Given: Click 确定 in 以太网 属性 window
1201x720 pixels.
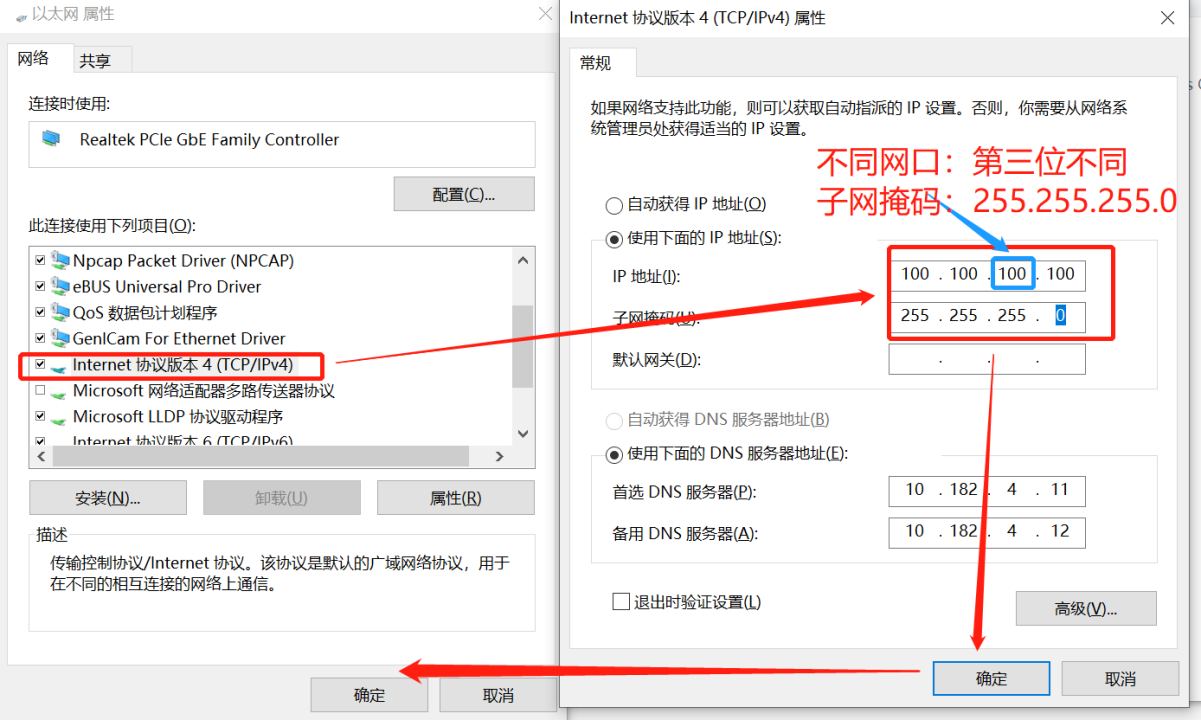Looking at the screenshot, I should coord(369,695).
